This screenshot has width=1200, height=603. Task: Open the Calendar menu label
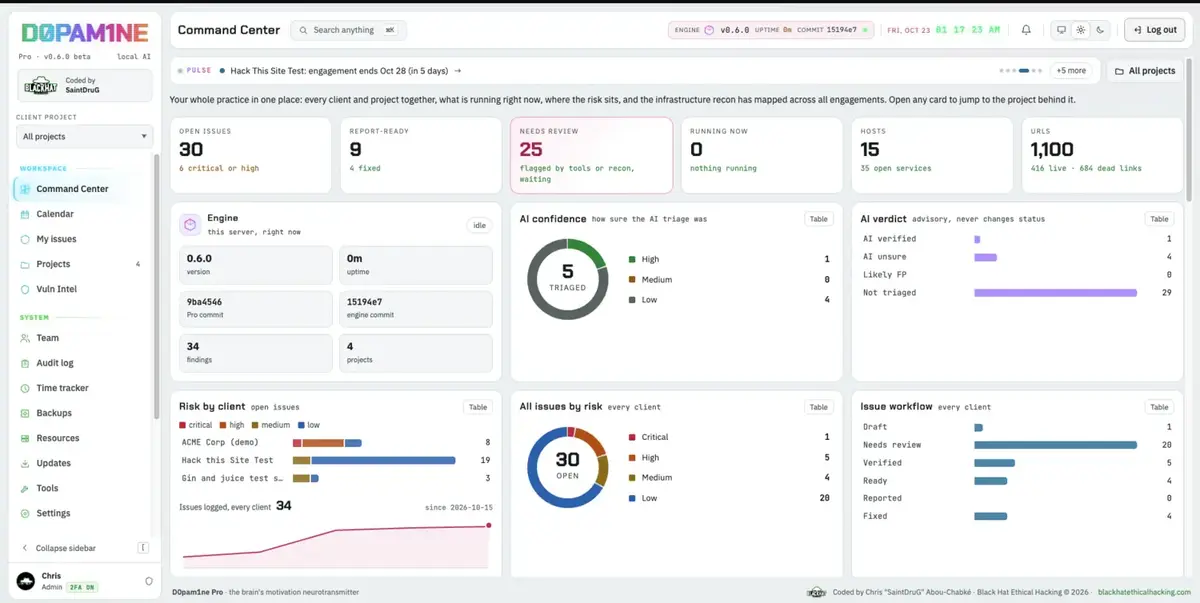[55, 214]
